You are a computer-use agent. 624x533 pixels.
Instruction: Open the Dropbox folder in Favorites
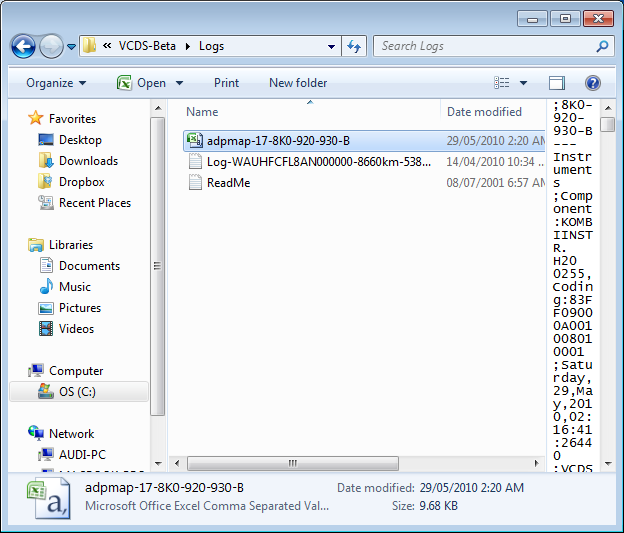[x=81, y=182]
